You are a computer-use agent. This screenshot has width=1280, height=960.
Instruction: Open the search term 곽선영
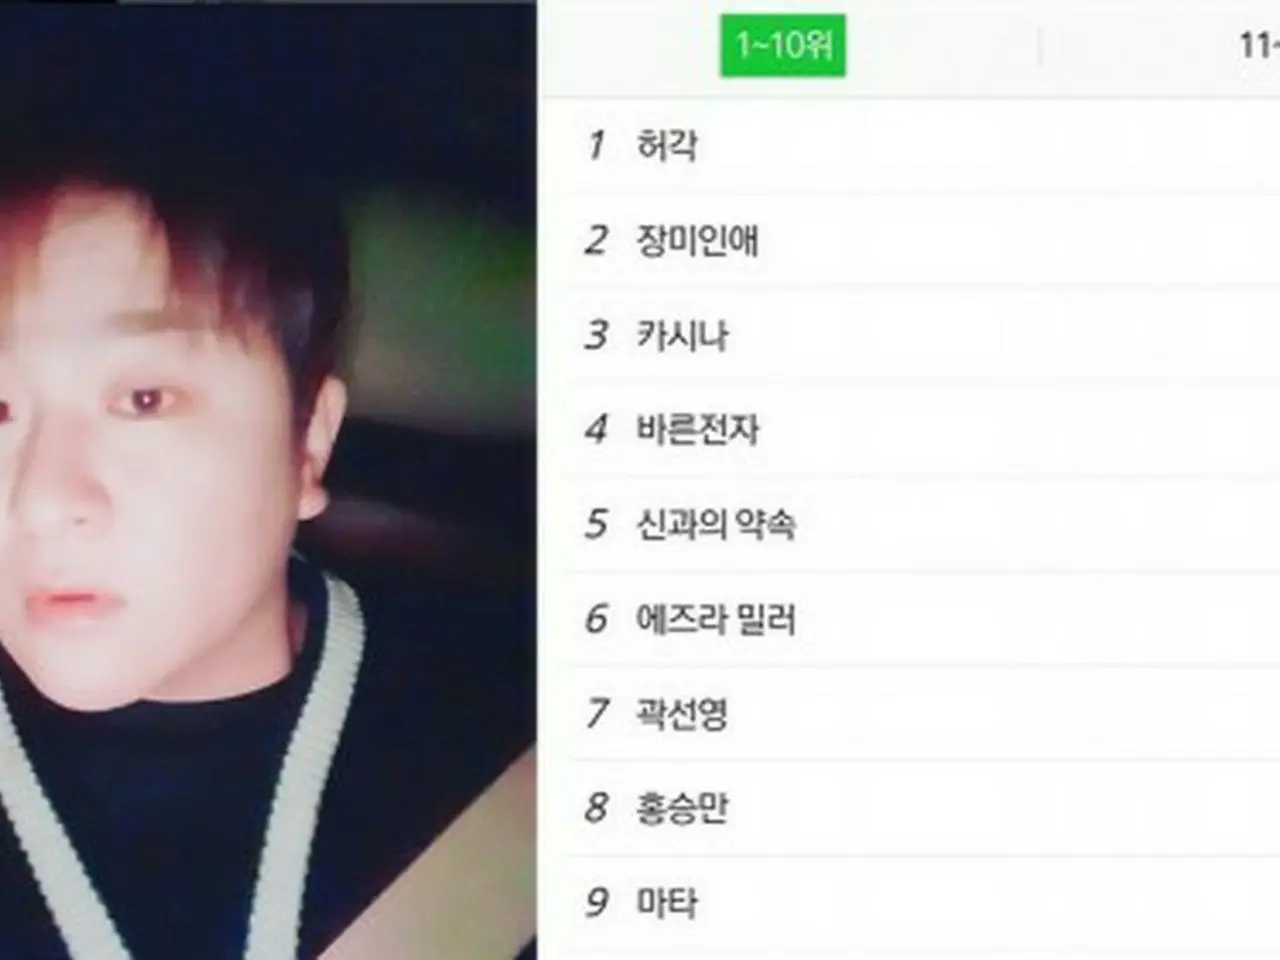(x=682, y=713)
